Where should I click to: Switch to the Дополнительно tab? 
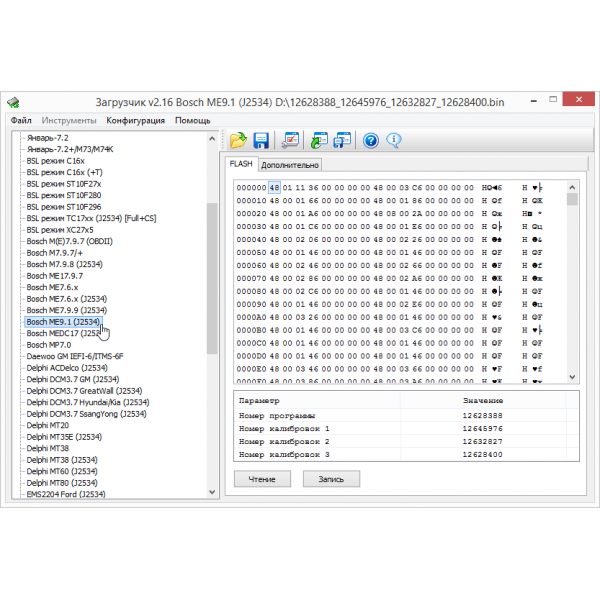pyautogui.click(x=290, y=165)
